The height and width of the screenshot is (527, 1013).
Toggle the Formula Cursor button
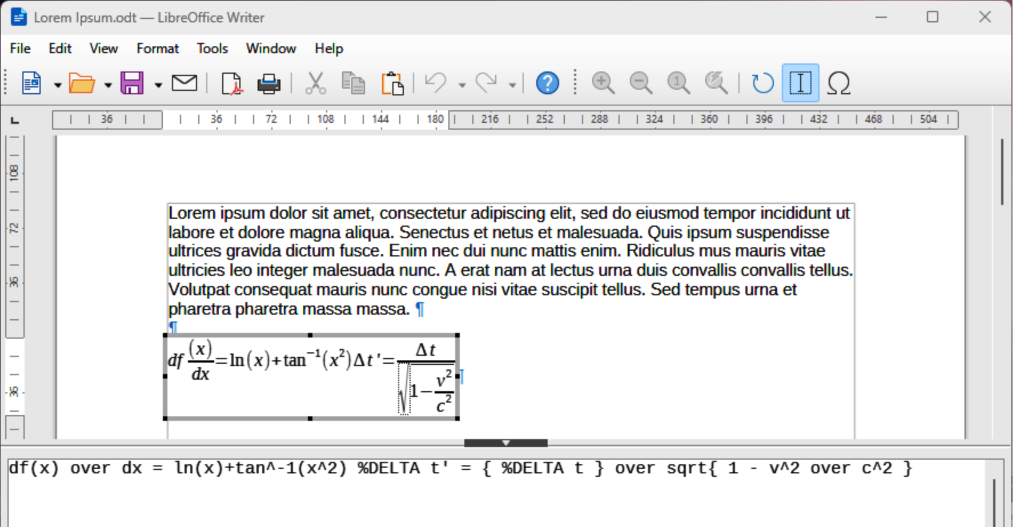click(x=800, y=83)
